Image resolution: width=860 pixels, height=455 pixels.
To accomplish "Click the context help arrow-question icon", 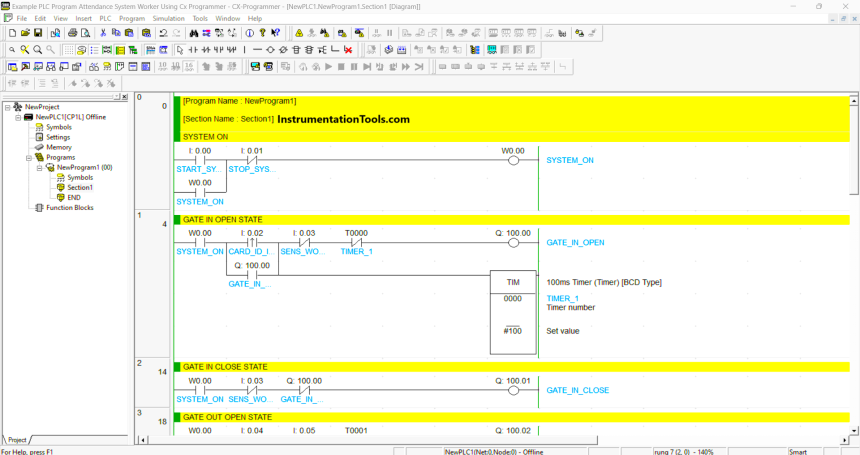I will (275, 33).
